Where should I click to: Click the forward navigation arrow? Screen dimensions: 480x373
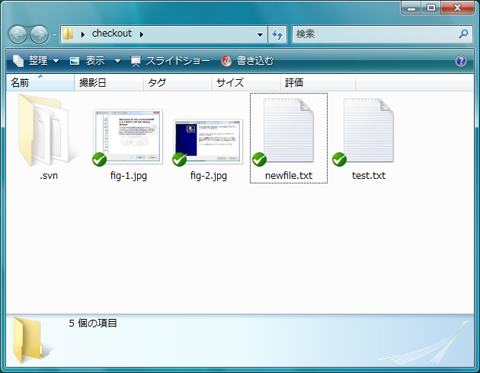pos(39,34)
